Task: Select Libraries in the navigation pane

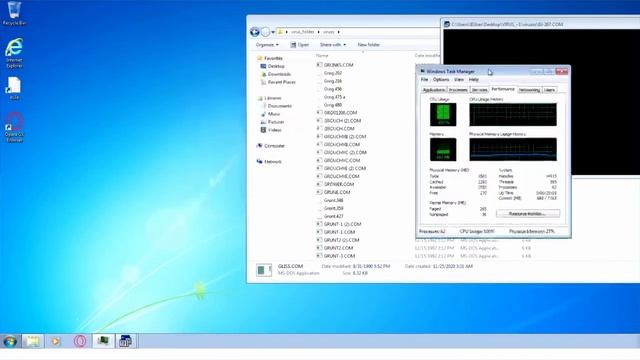Action: 273,98
